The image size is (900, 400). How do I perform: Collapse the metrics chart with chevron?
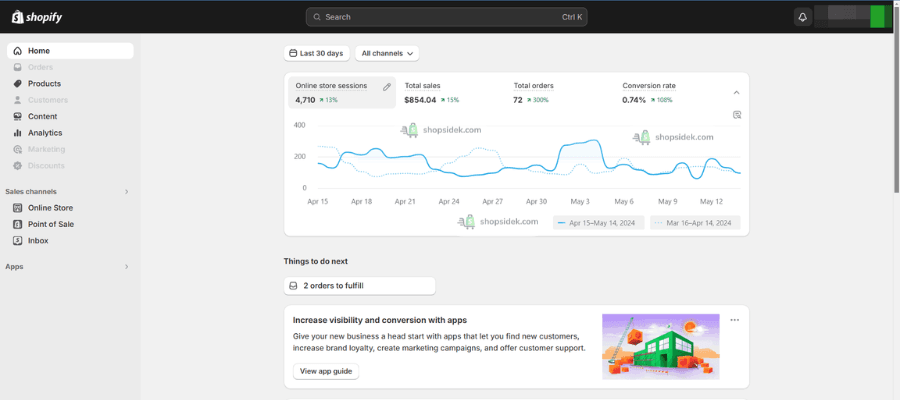click(x=737, y=93)
